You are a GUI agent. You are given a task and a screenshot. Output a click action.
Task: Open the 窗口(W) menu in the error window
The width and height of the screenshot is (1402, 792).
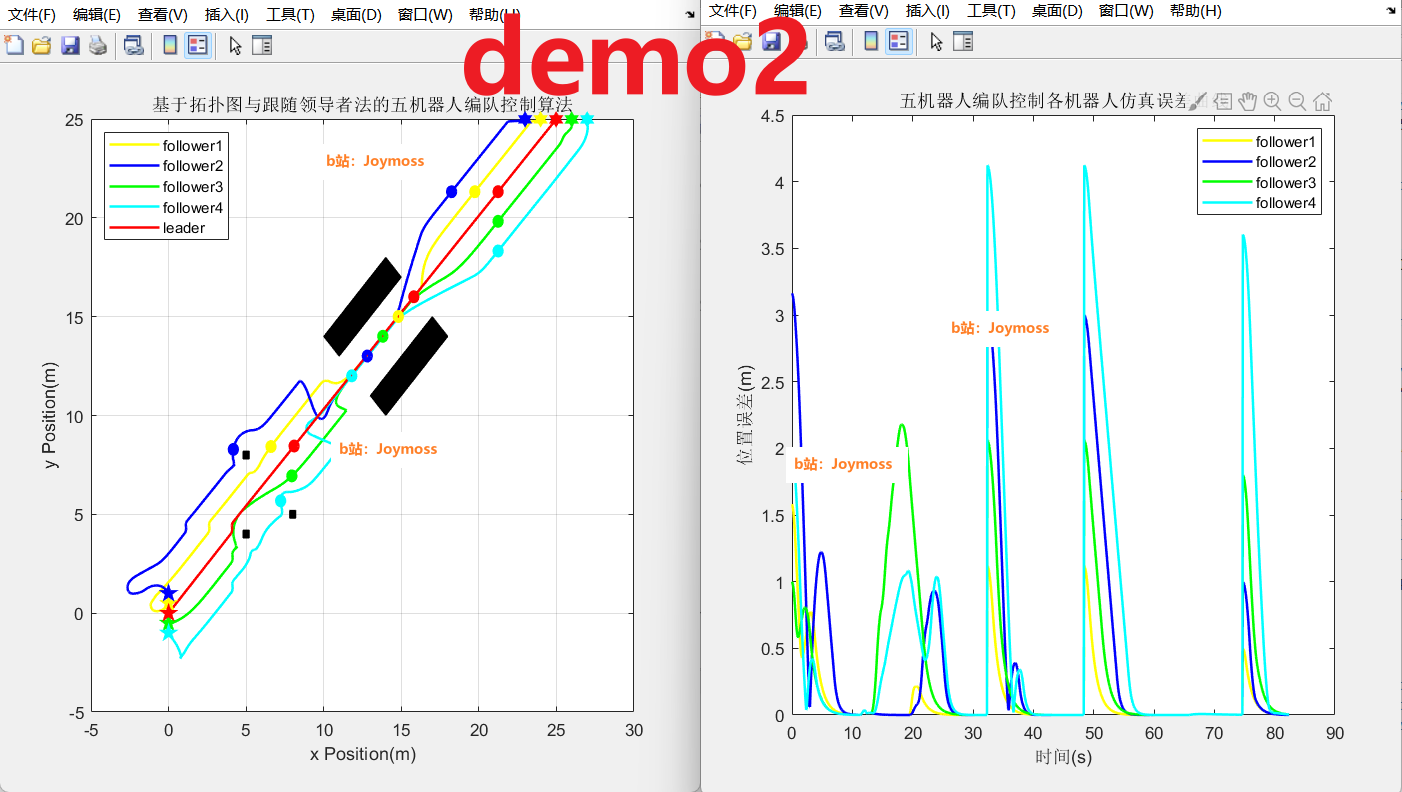point(1126,11)
